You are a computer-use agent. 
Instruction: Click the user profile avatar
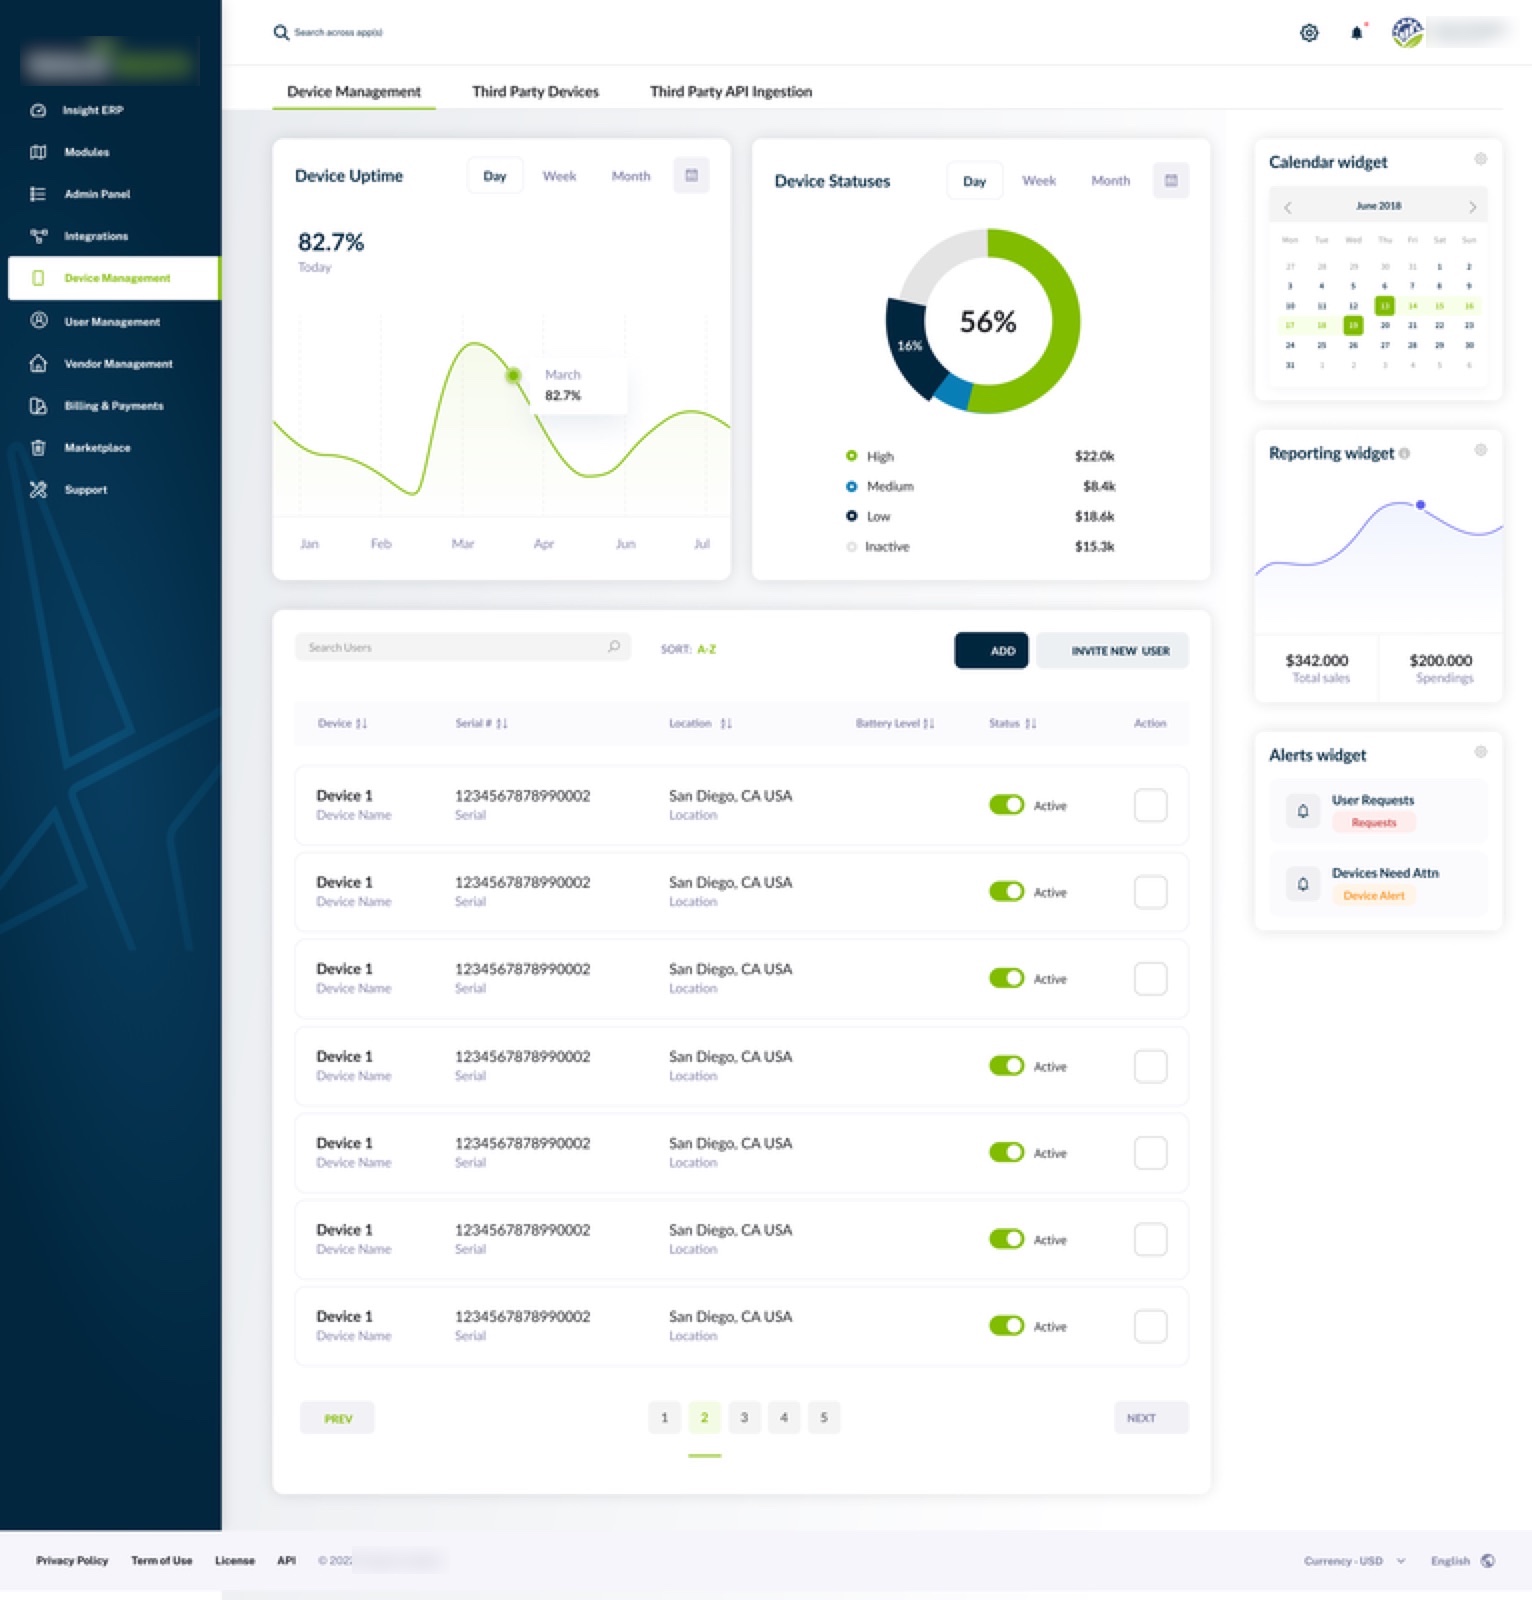[x=1407, y=33]
